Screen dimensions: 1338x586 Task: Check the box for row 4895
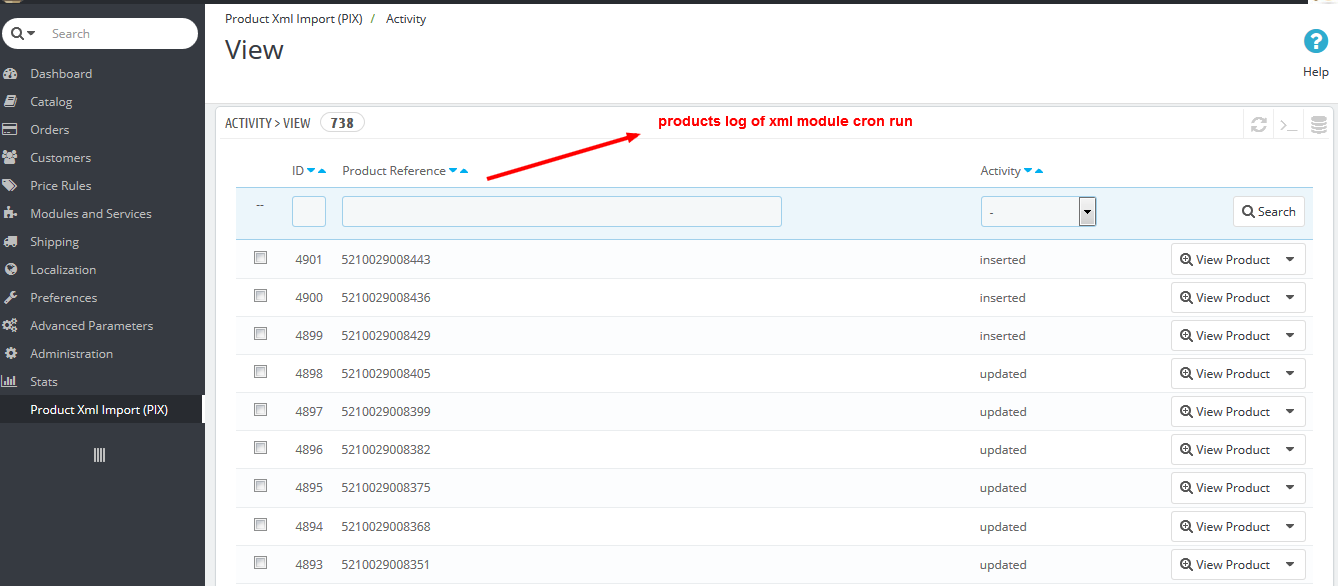point(261,486)
